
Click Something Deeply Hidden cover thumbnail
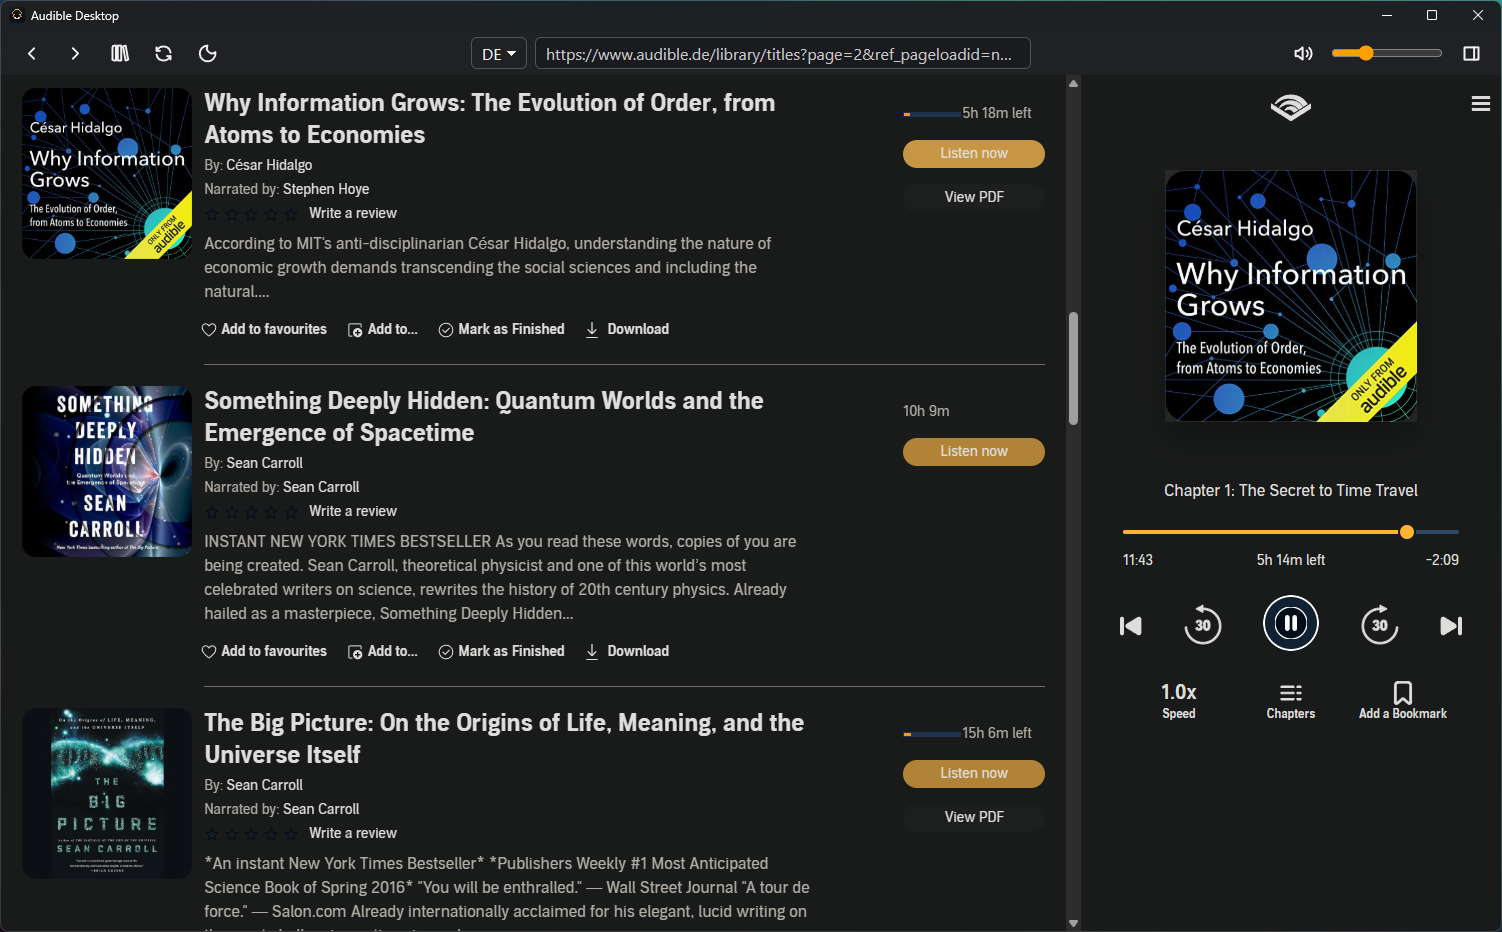point(107,471)
